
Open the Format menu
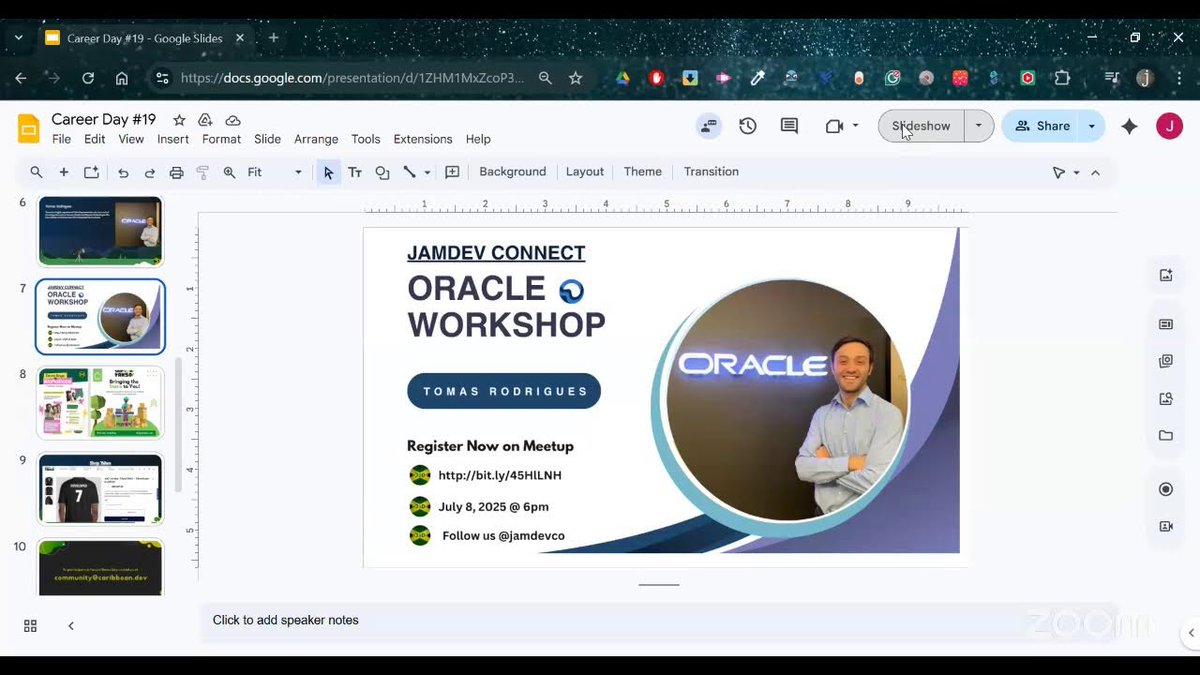[221, 139]
